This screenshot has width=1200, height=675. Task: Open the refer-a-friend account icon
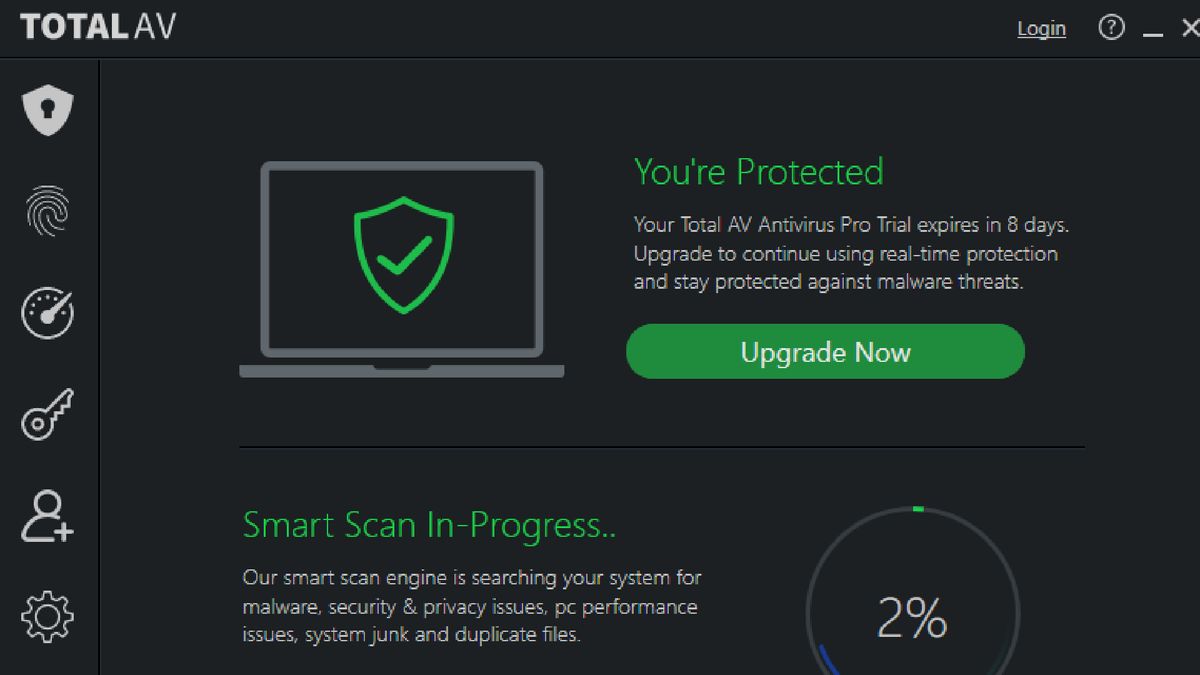click(47, 515)
